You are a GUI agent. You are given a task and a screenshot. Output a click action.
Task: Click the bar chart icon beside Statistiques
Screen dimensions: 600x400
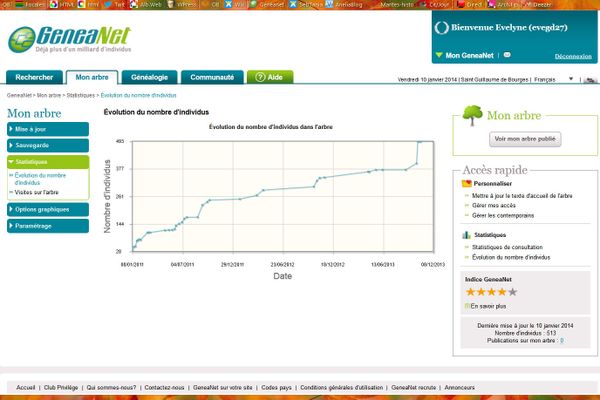point(466,235)
